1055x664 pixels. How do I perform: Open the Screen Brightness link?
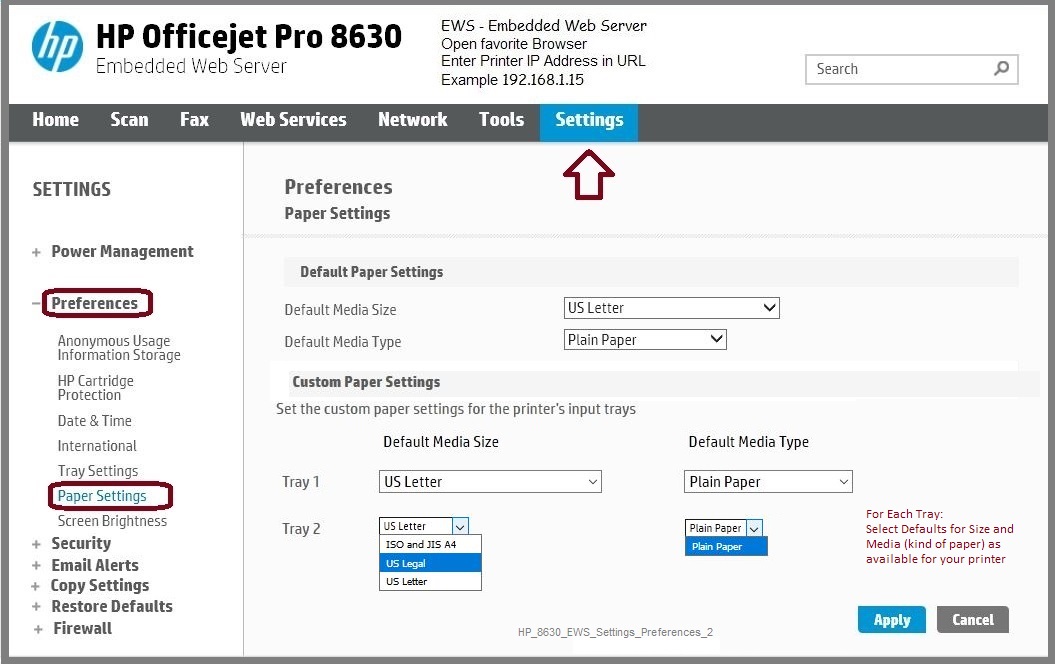pyautogui.click(x=112, y=521)
